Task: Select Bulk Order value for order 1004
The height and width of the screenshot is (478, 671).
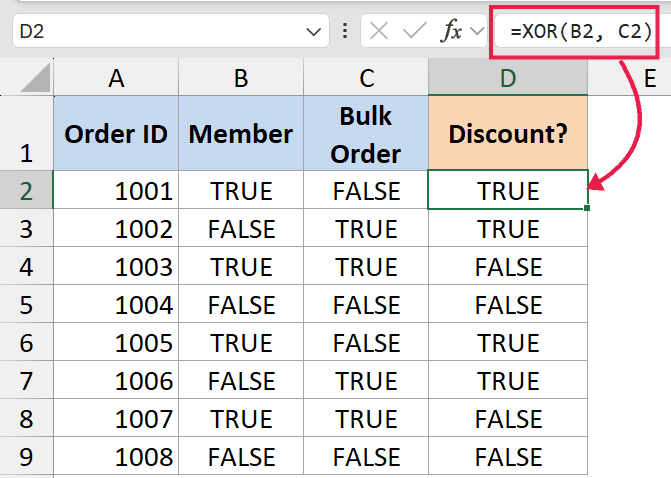Action: (366, 304)
